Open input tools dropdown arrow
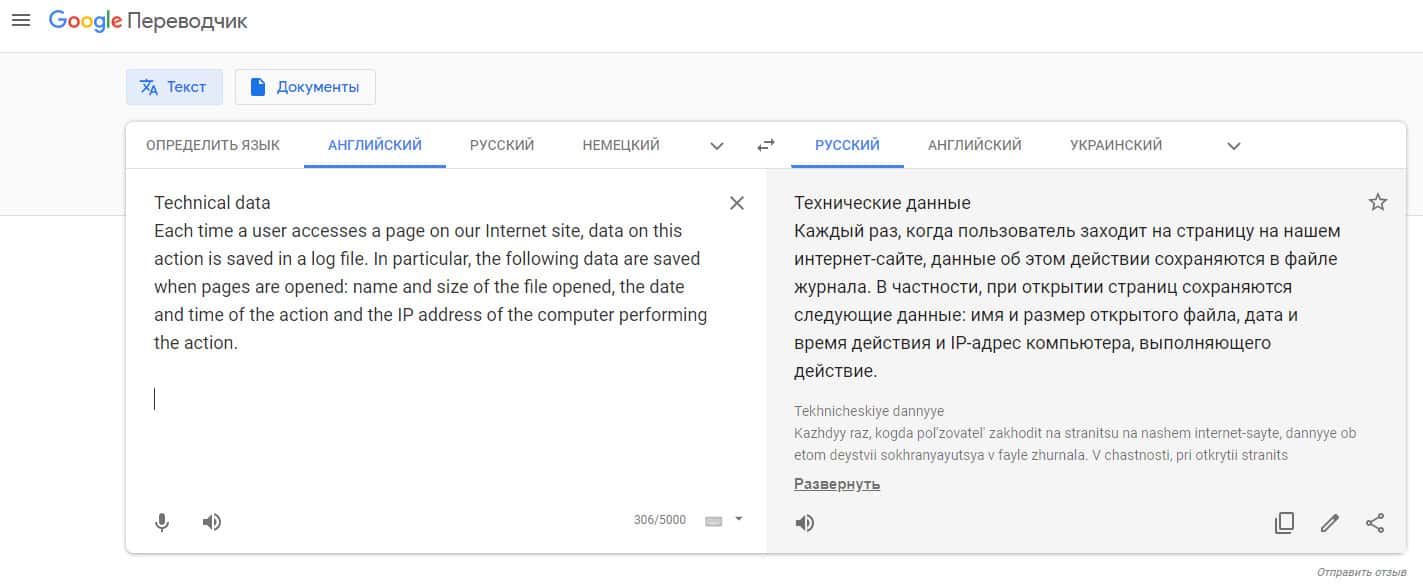1423x587 pixels. tap(739, 519)
